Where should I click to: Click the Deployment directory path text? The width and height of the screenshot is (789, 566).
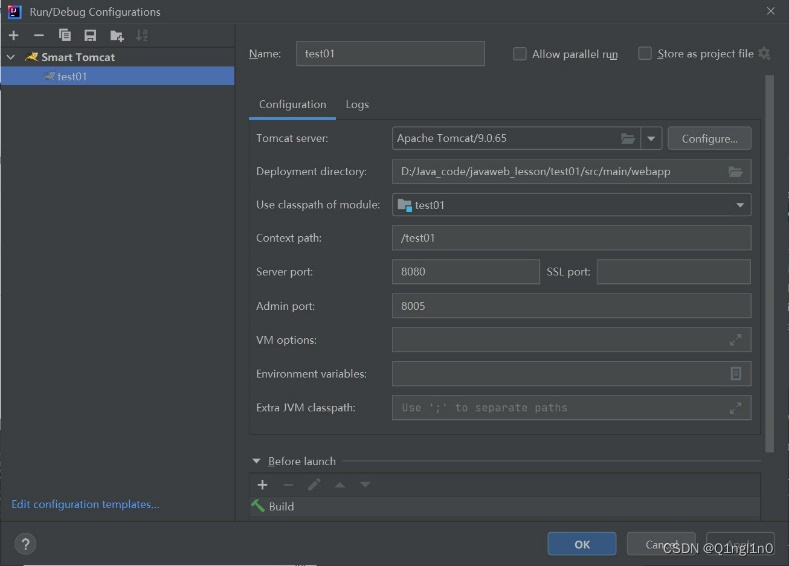(535, 172)
